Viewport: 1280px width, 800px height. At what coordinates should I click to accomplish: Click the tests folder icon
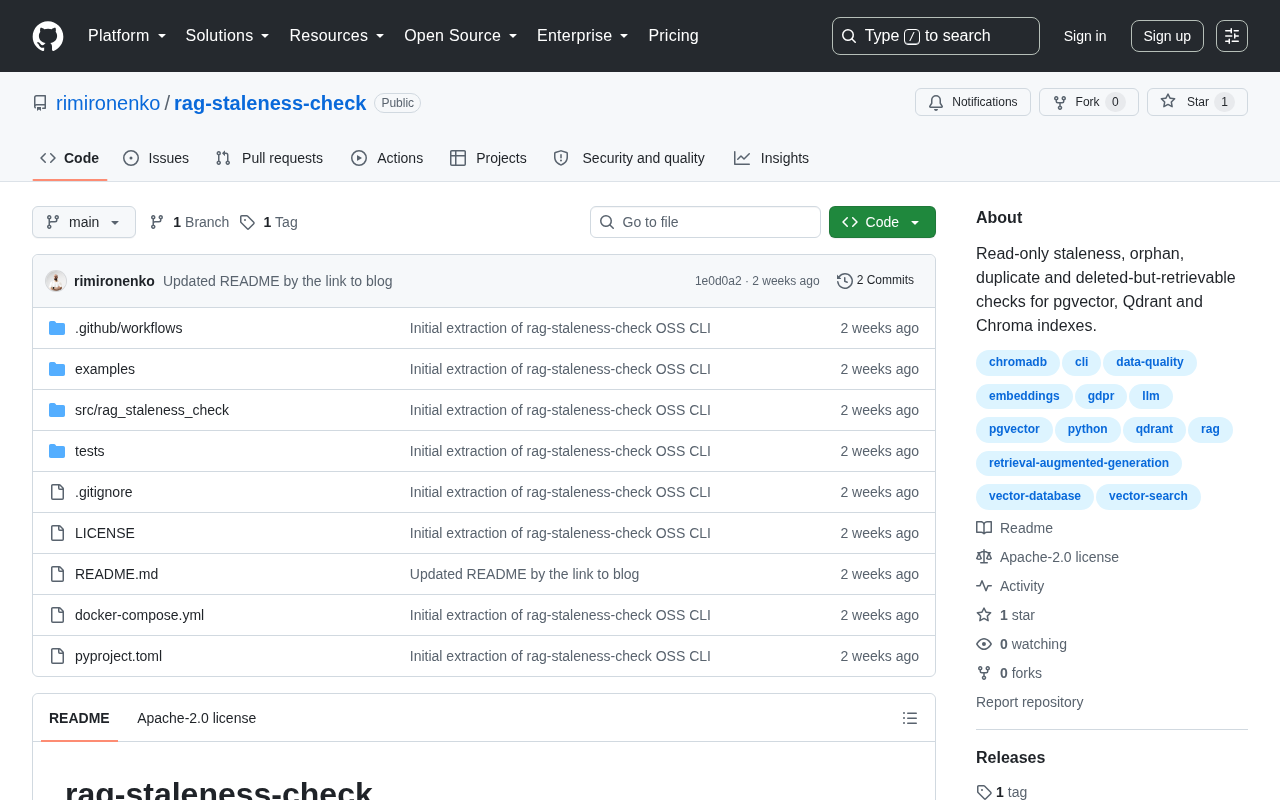[x=57, y=451]
